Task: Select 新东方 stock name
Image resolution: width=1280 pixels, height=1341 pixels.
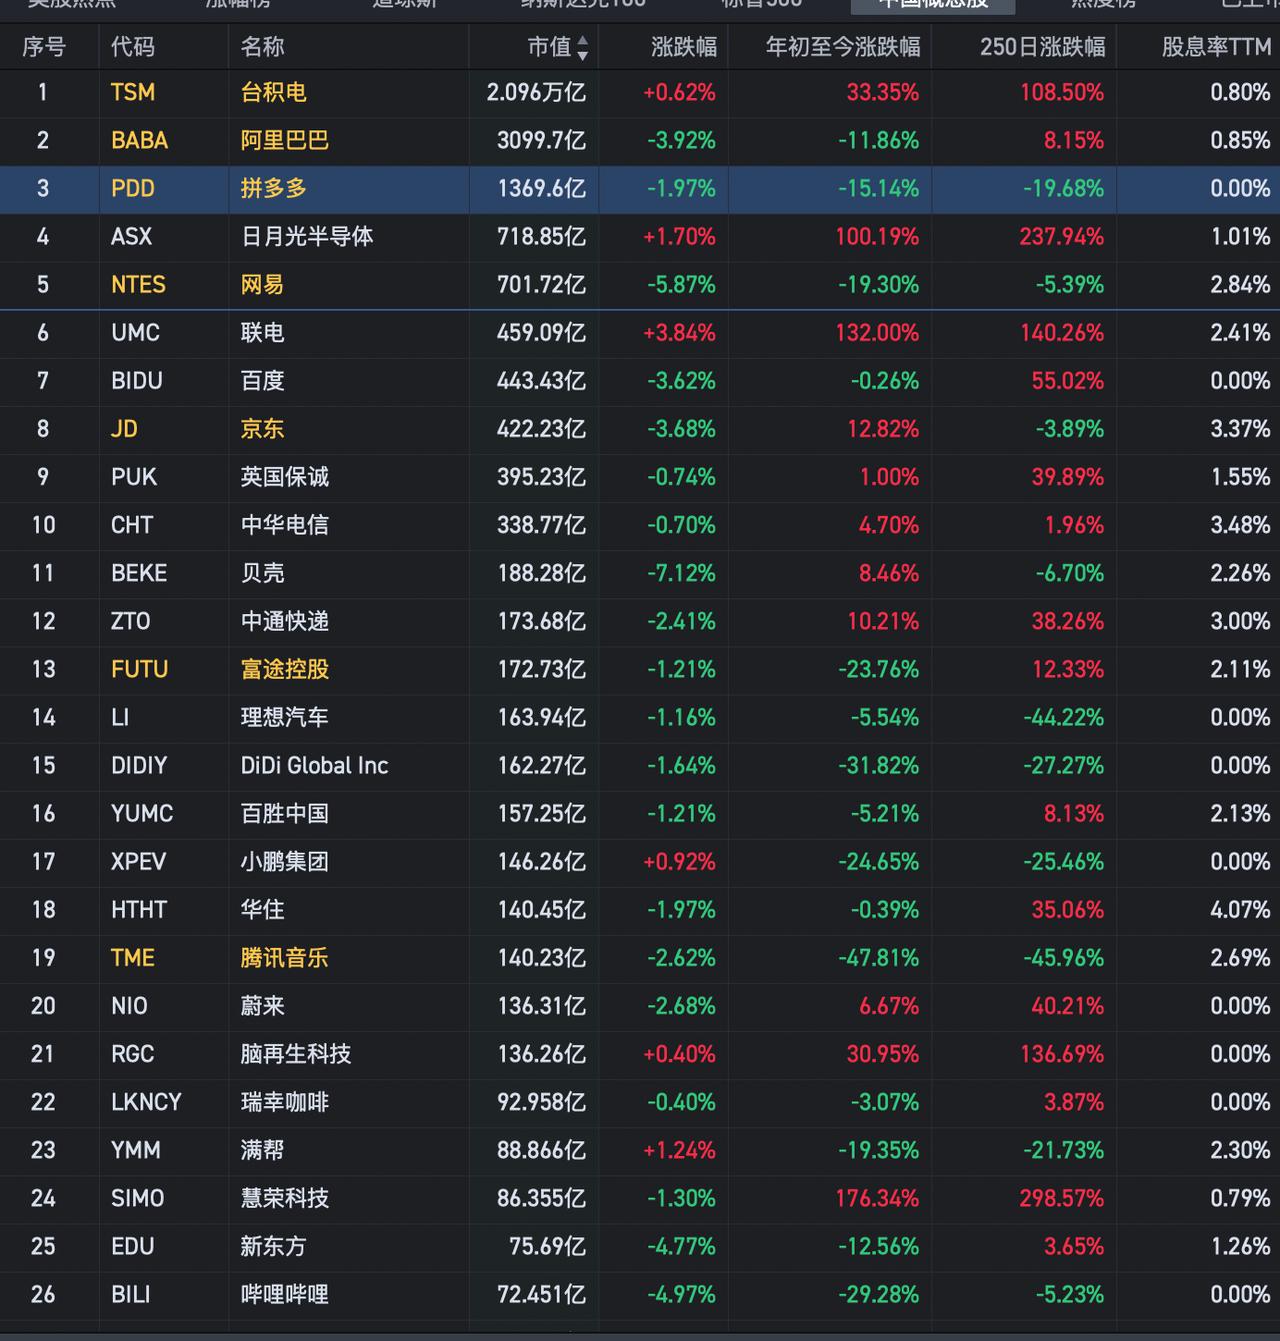Action: tap(273, 1246)
